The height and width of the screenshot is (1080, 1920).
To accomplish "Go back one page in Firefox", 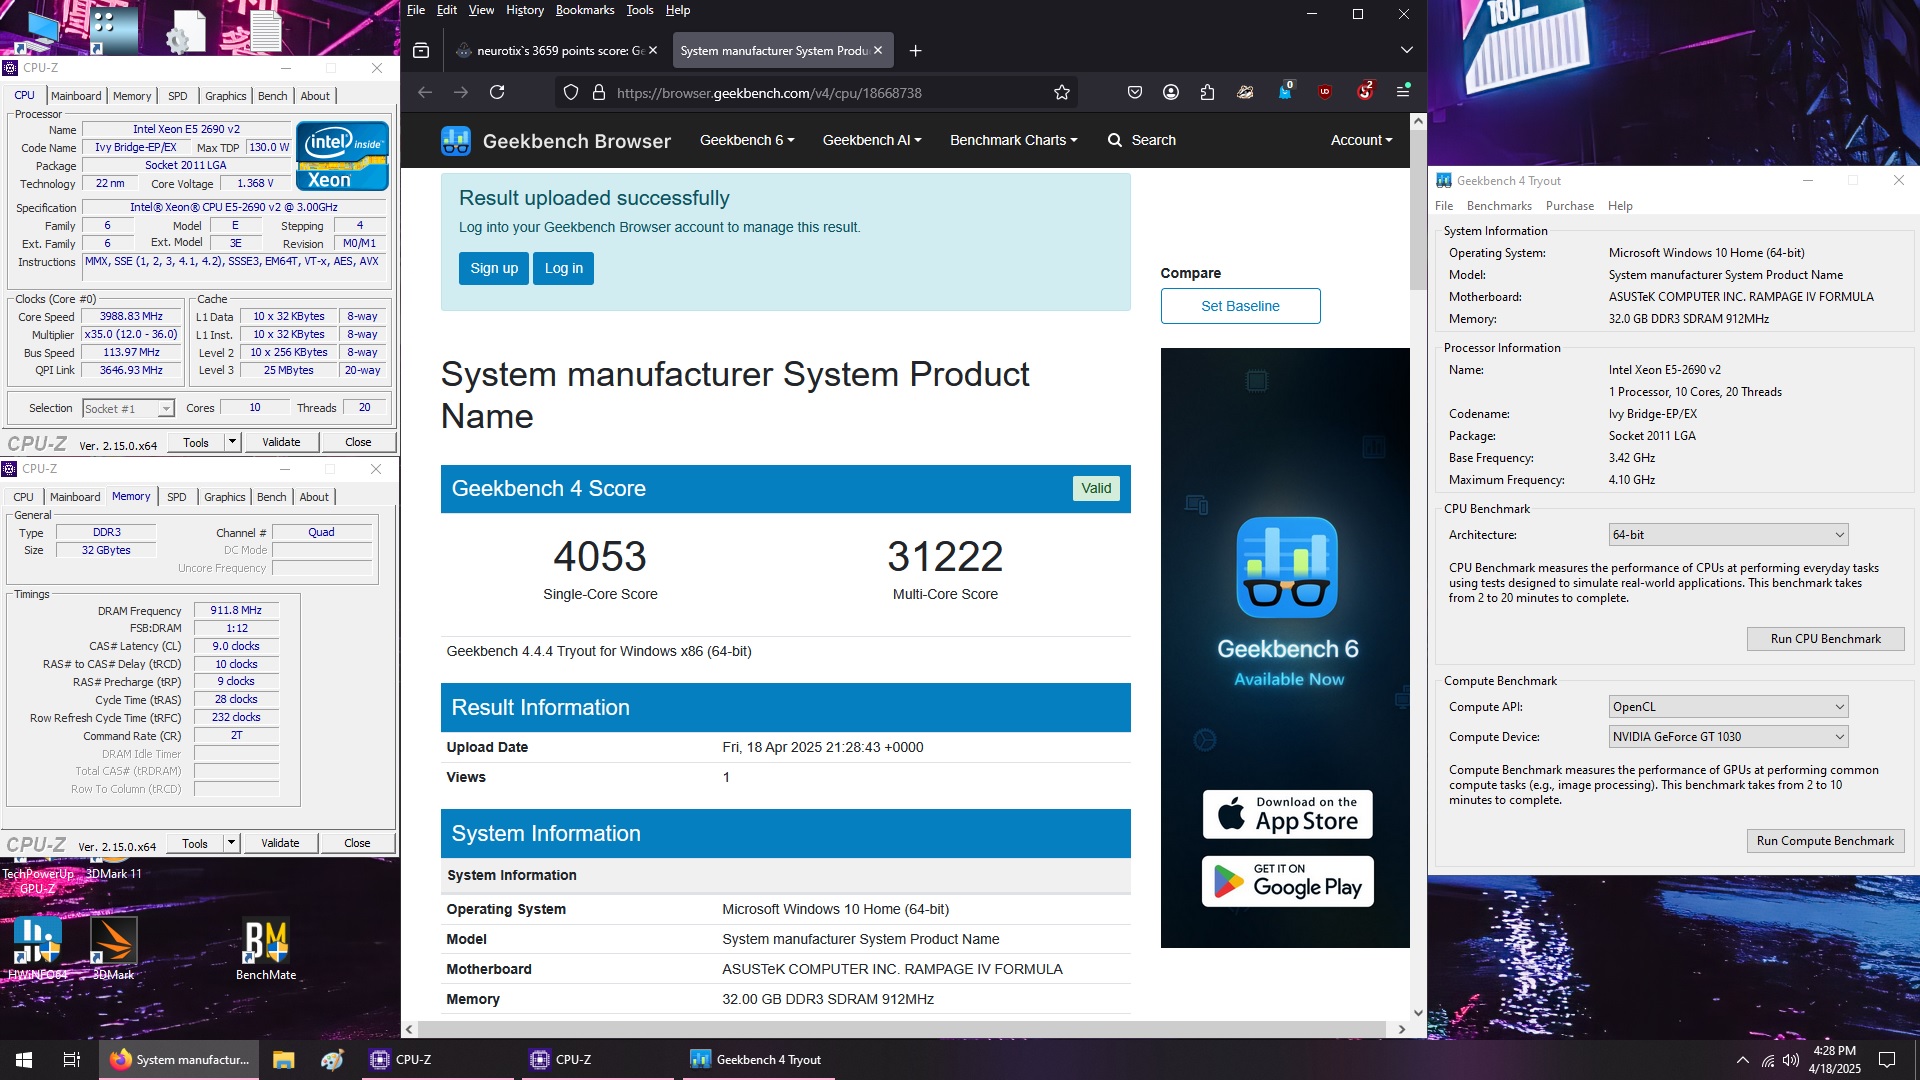I will 425,92.
